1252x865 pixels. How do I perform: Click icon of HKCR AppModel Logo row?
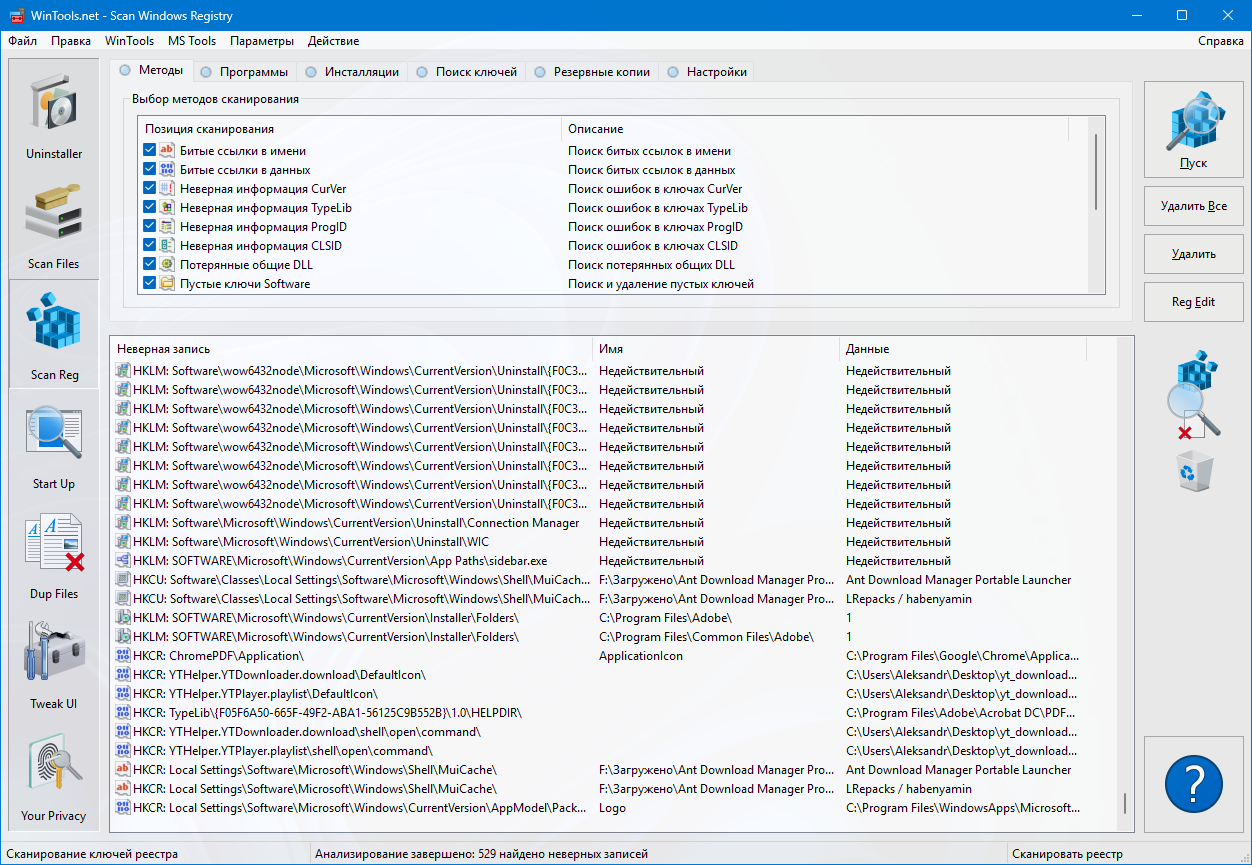click(x=123, y=807)
